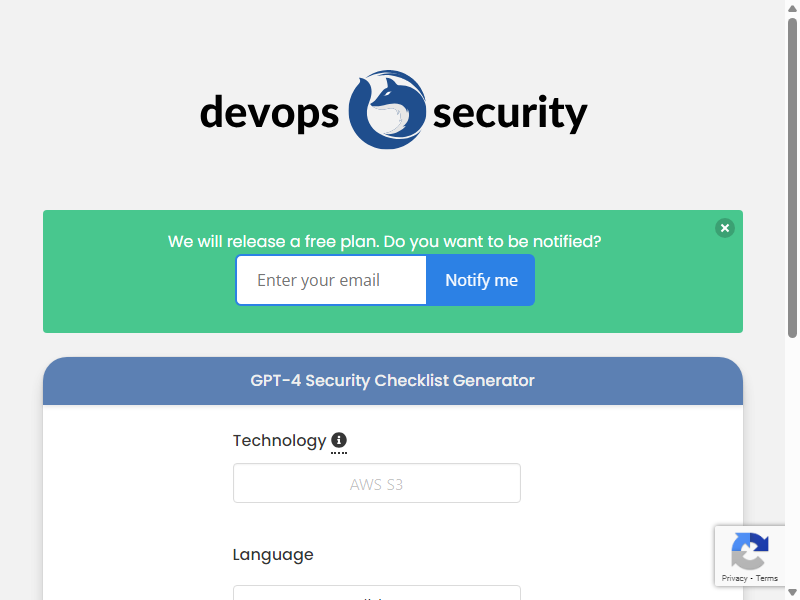
Task: Open the Language dropdown at the bottom
Action: (x=377, y=593)
